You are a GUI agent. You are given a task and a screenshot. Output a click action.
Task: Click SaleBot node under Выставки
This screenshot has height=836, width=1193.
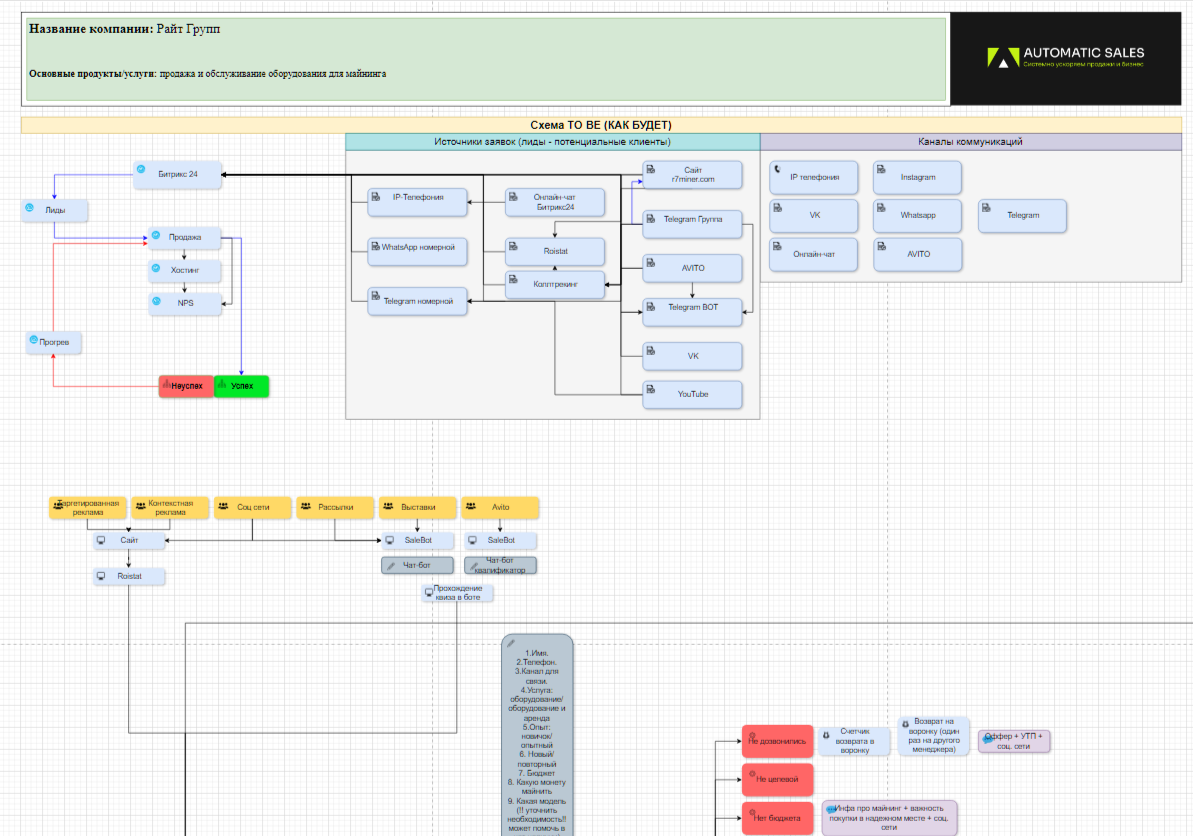click(x=418, y=540)
